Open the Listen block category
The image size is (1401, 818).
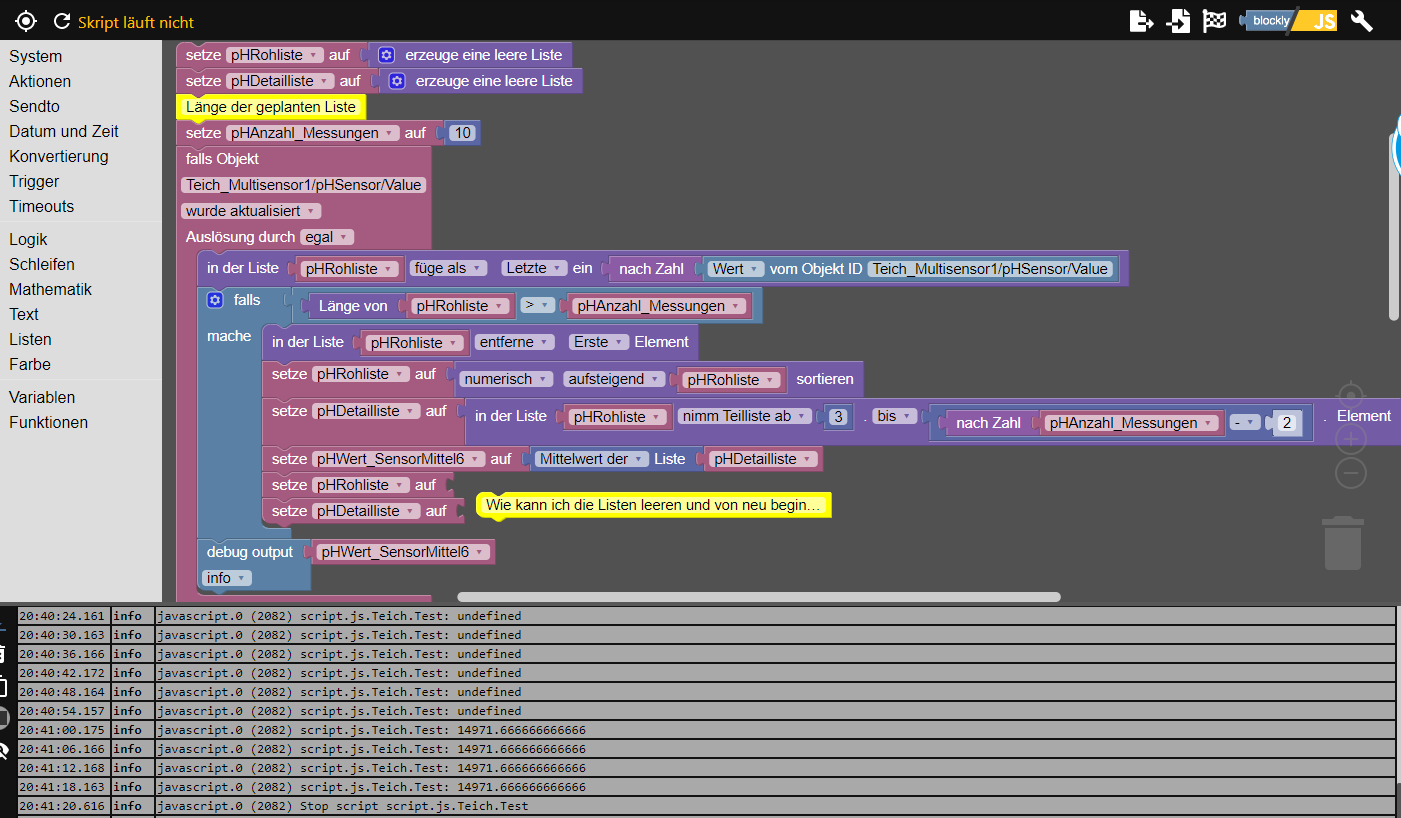(30, 340)
